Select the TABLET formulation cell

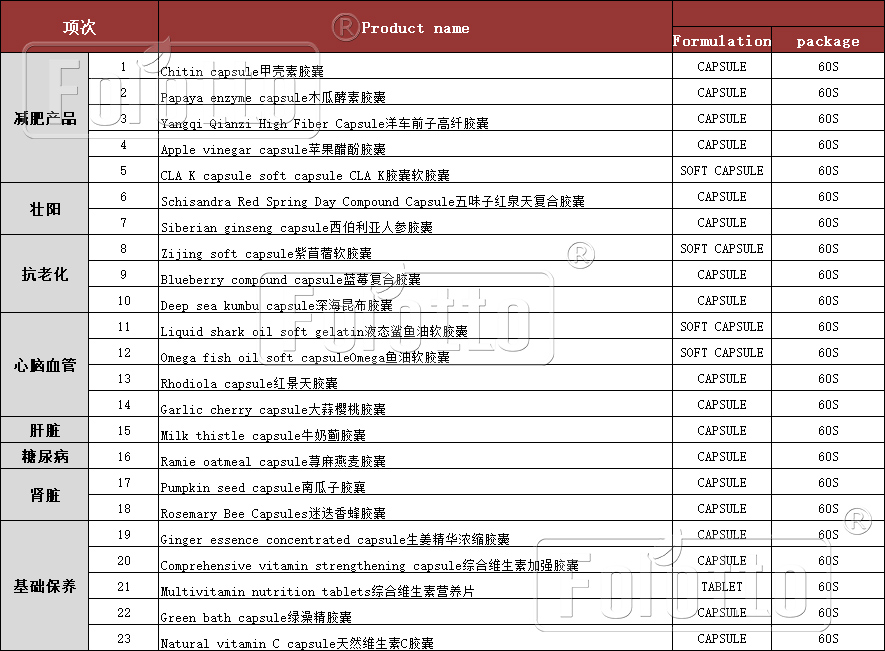coord(721,586)
